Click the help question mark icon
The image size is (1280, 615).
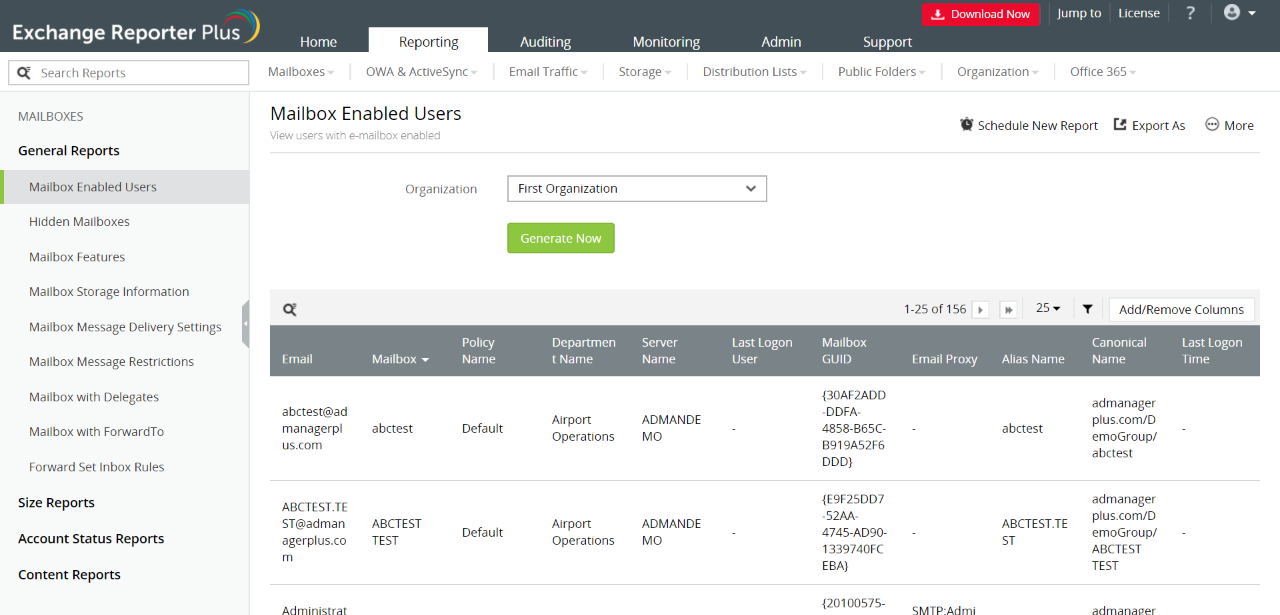coord(1190,13)
